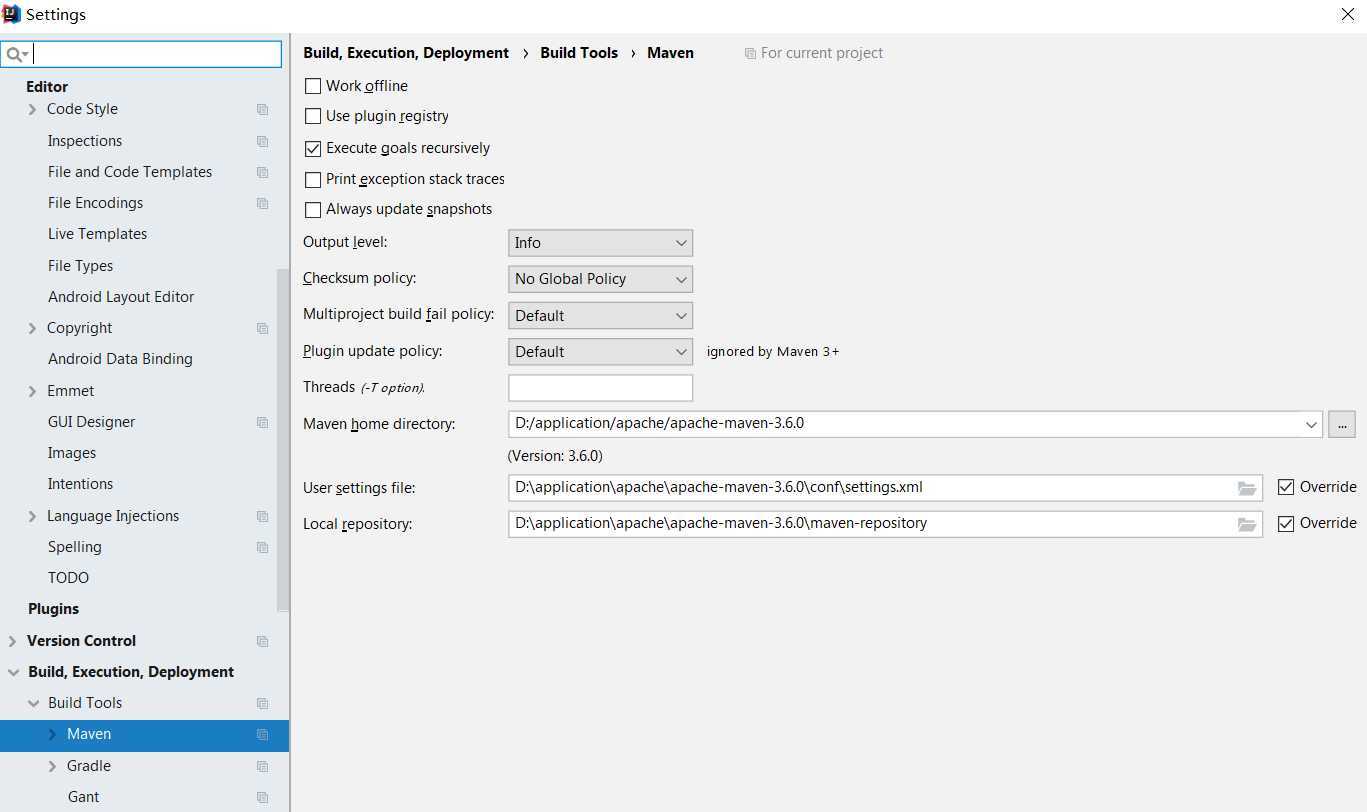
Task: Open Multiproject build fail policy dropdown
Action: click(600, 315)
